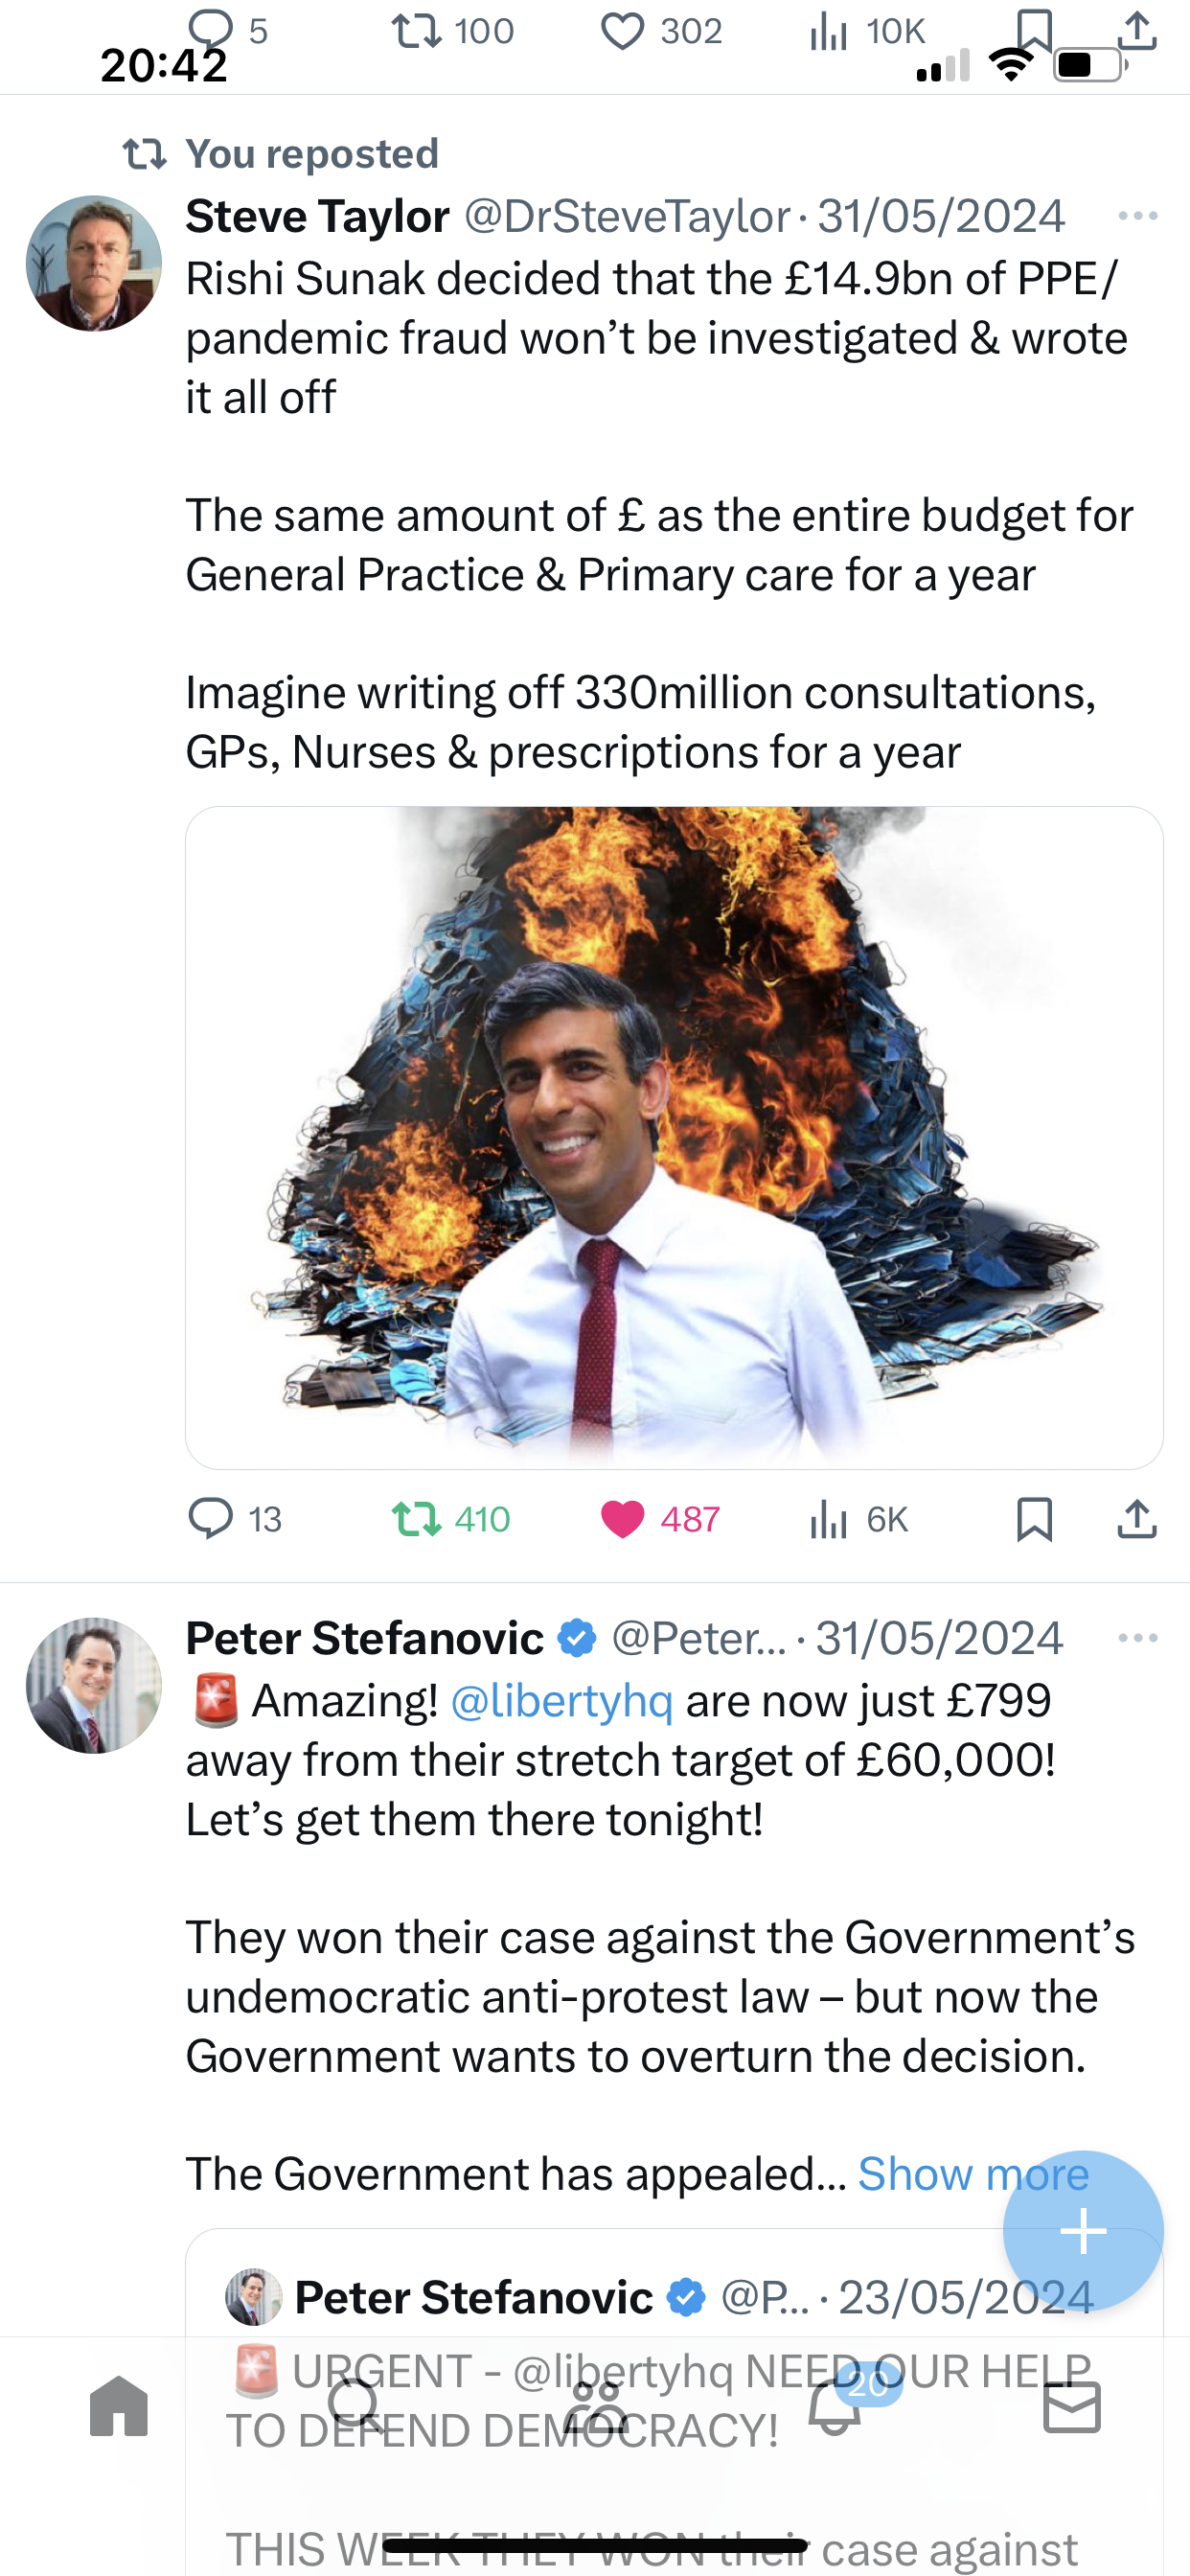The image size is (1190, 2576).
Task: Open more options for Steve Taylor's post
Action: click(x=1138, y=216)
